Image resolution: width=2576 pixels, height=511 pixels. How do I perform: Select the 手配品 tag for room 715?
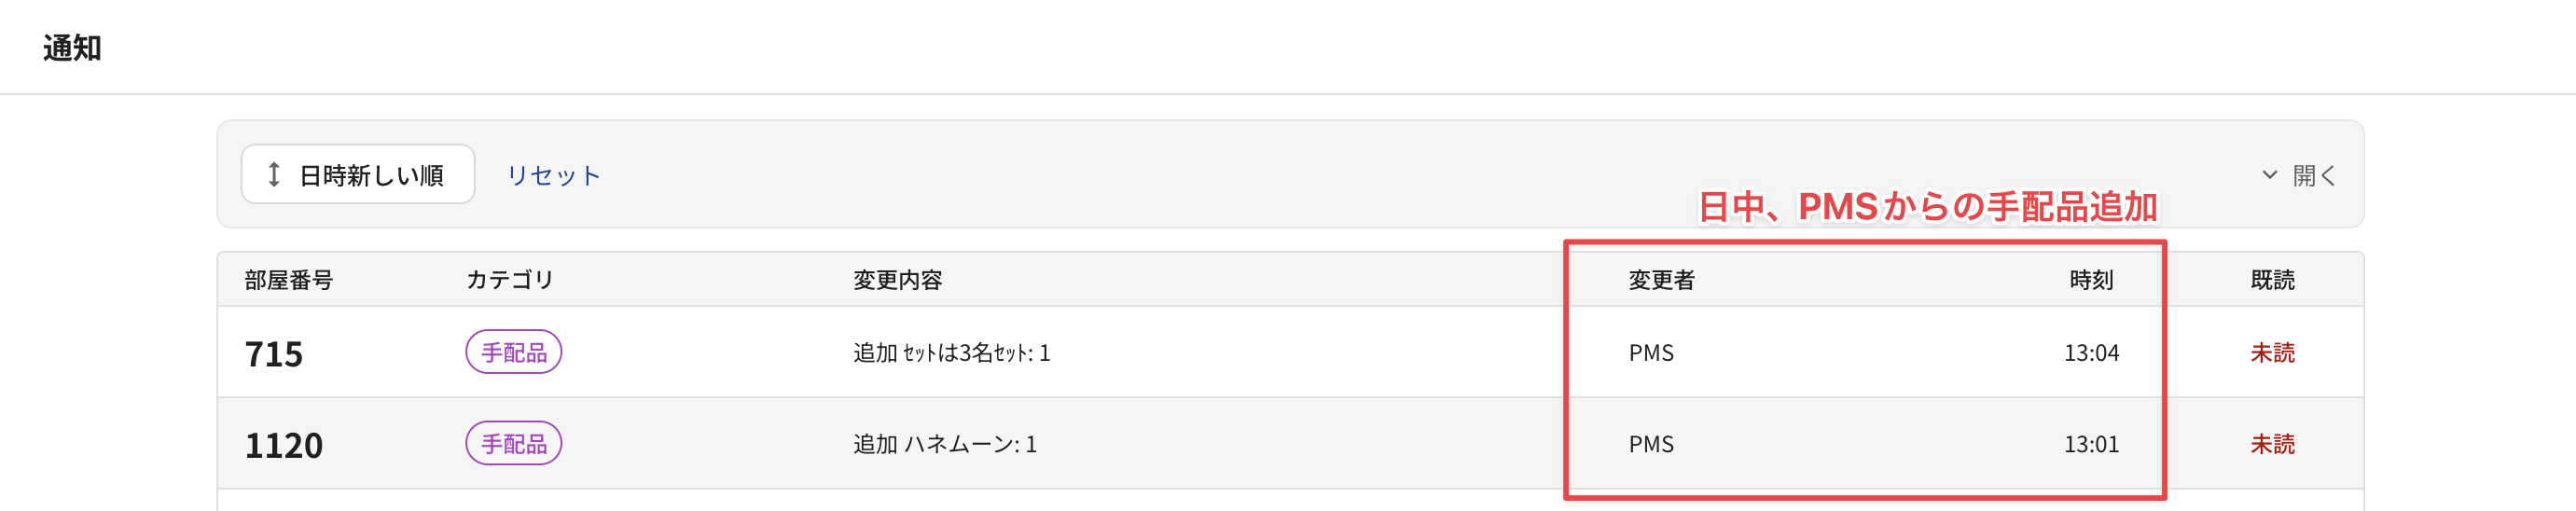pyautogui.click(x=514, y=352)
